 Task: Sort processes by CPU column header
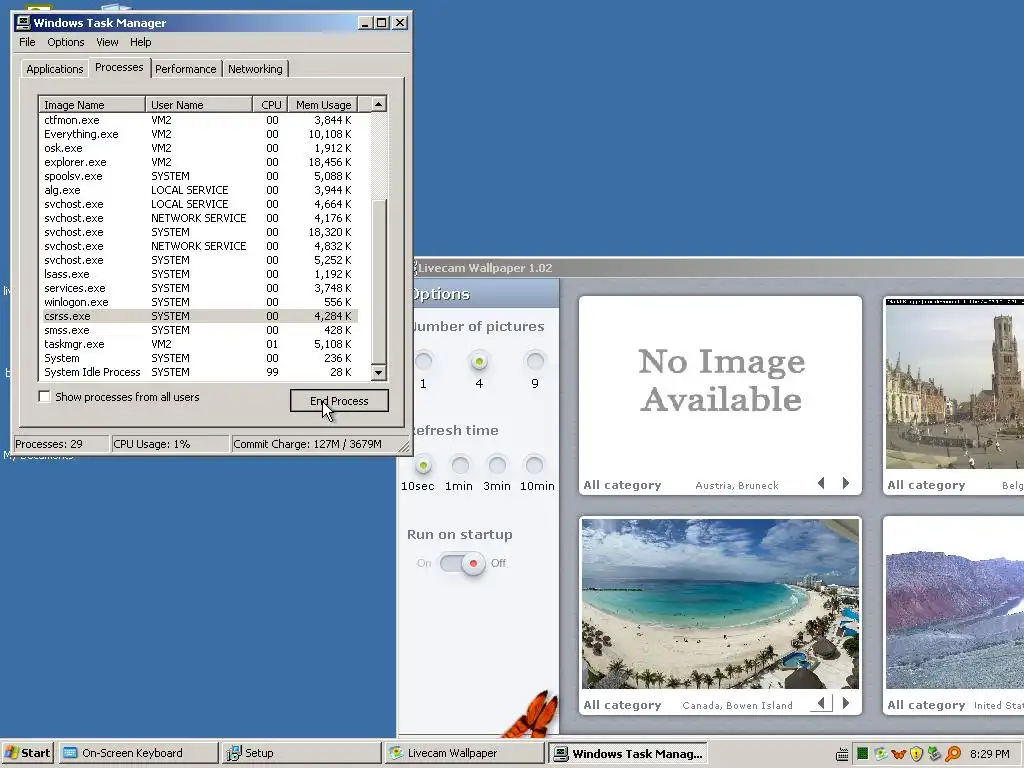click(270, 104)
